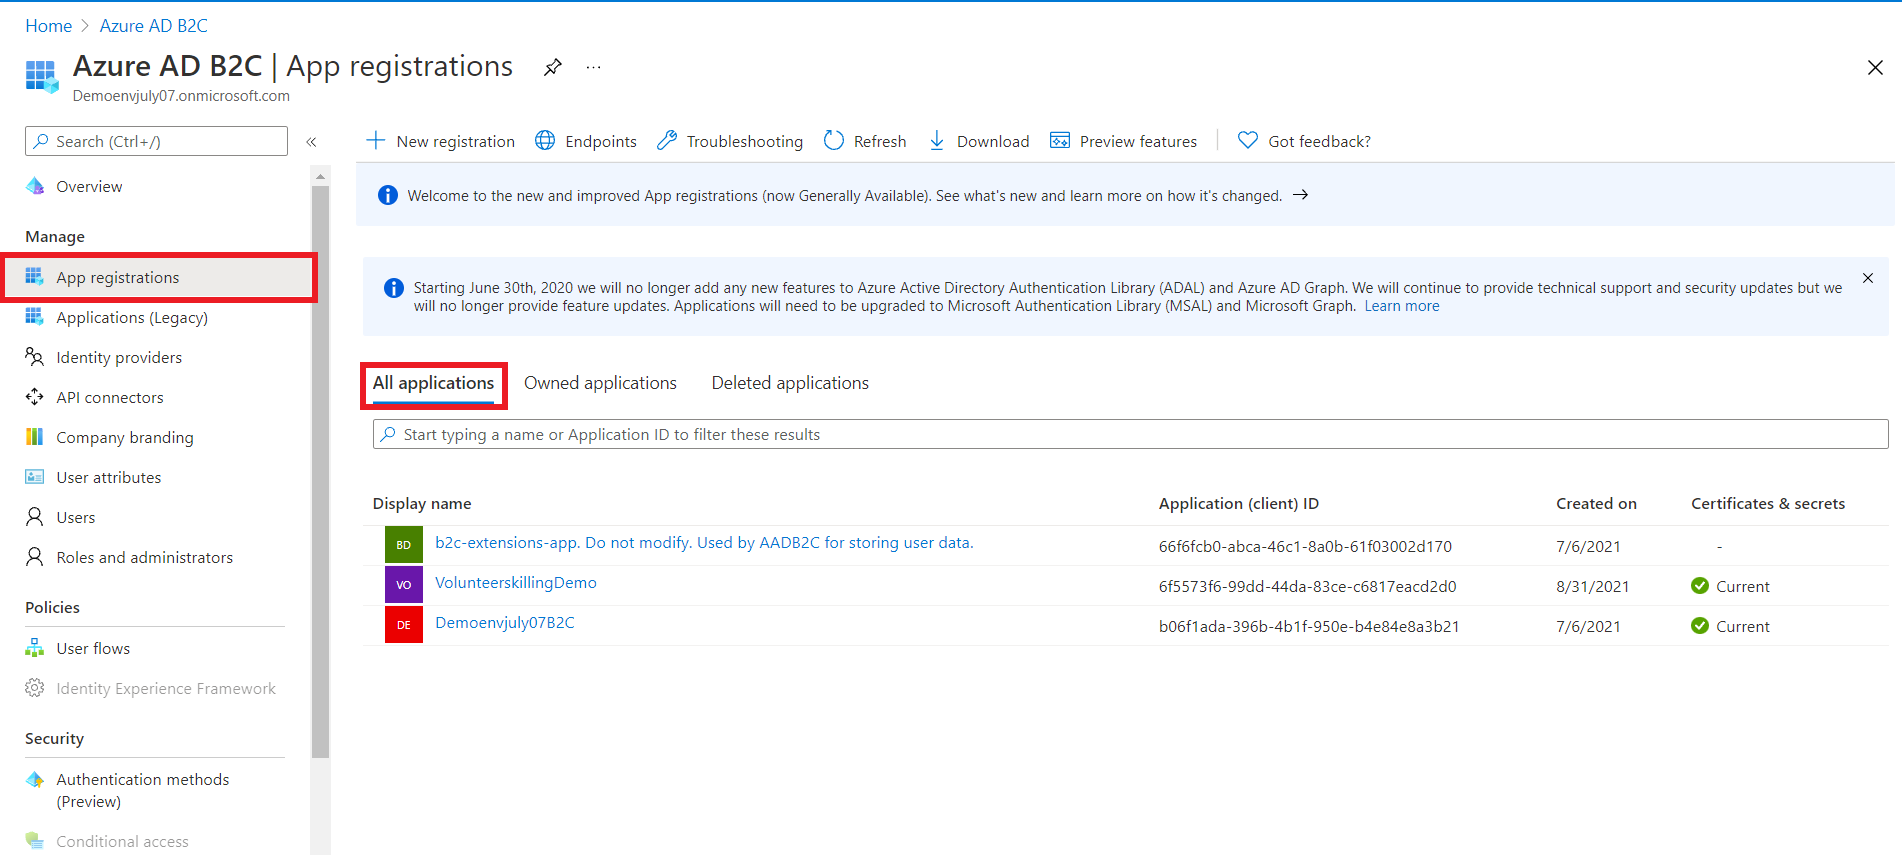The image size is (1902, 855).
Task: Click the Overview sidebar icon
Action: (35, 186)
